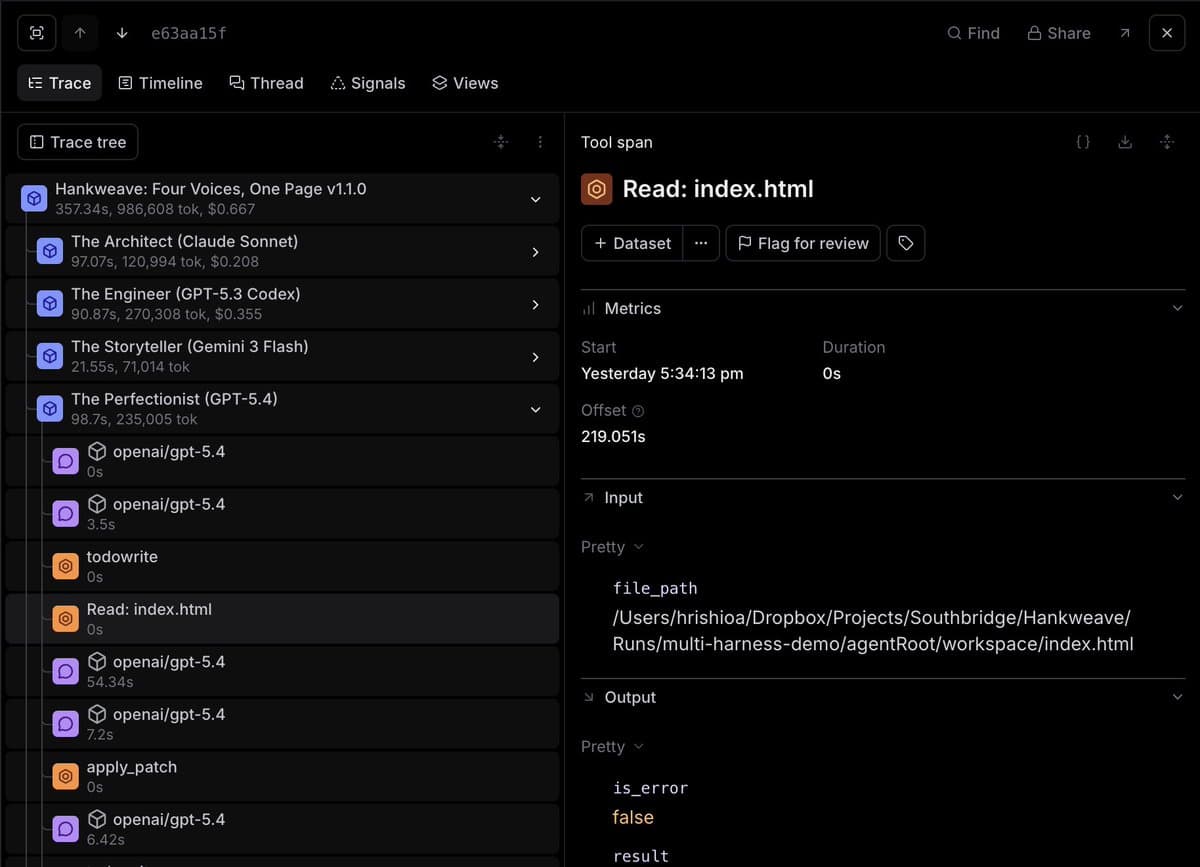Collapse The Perfectionist (GPT-5.4) span
Screen dimensions: 1200x867
(x=535, y=410)
